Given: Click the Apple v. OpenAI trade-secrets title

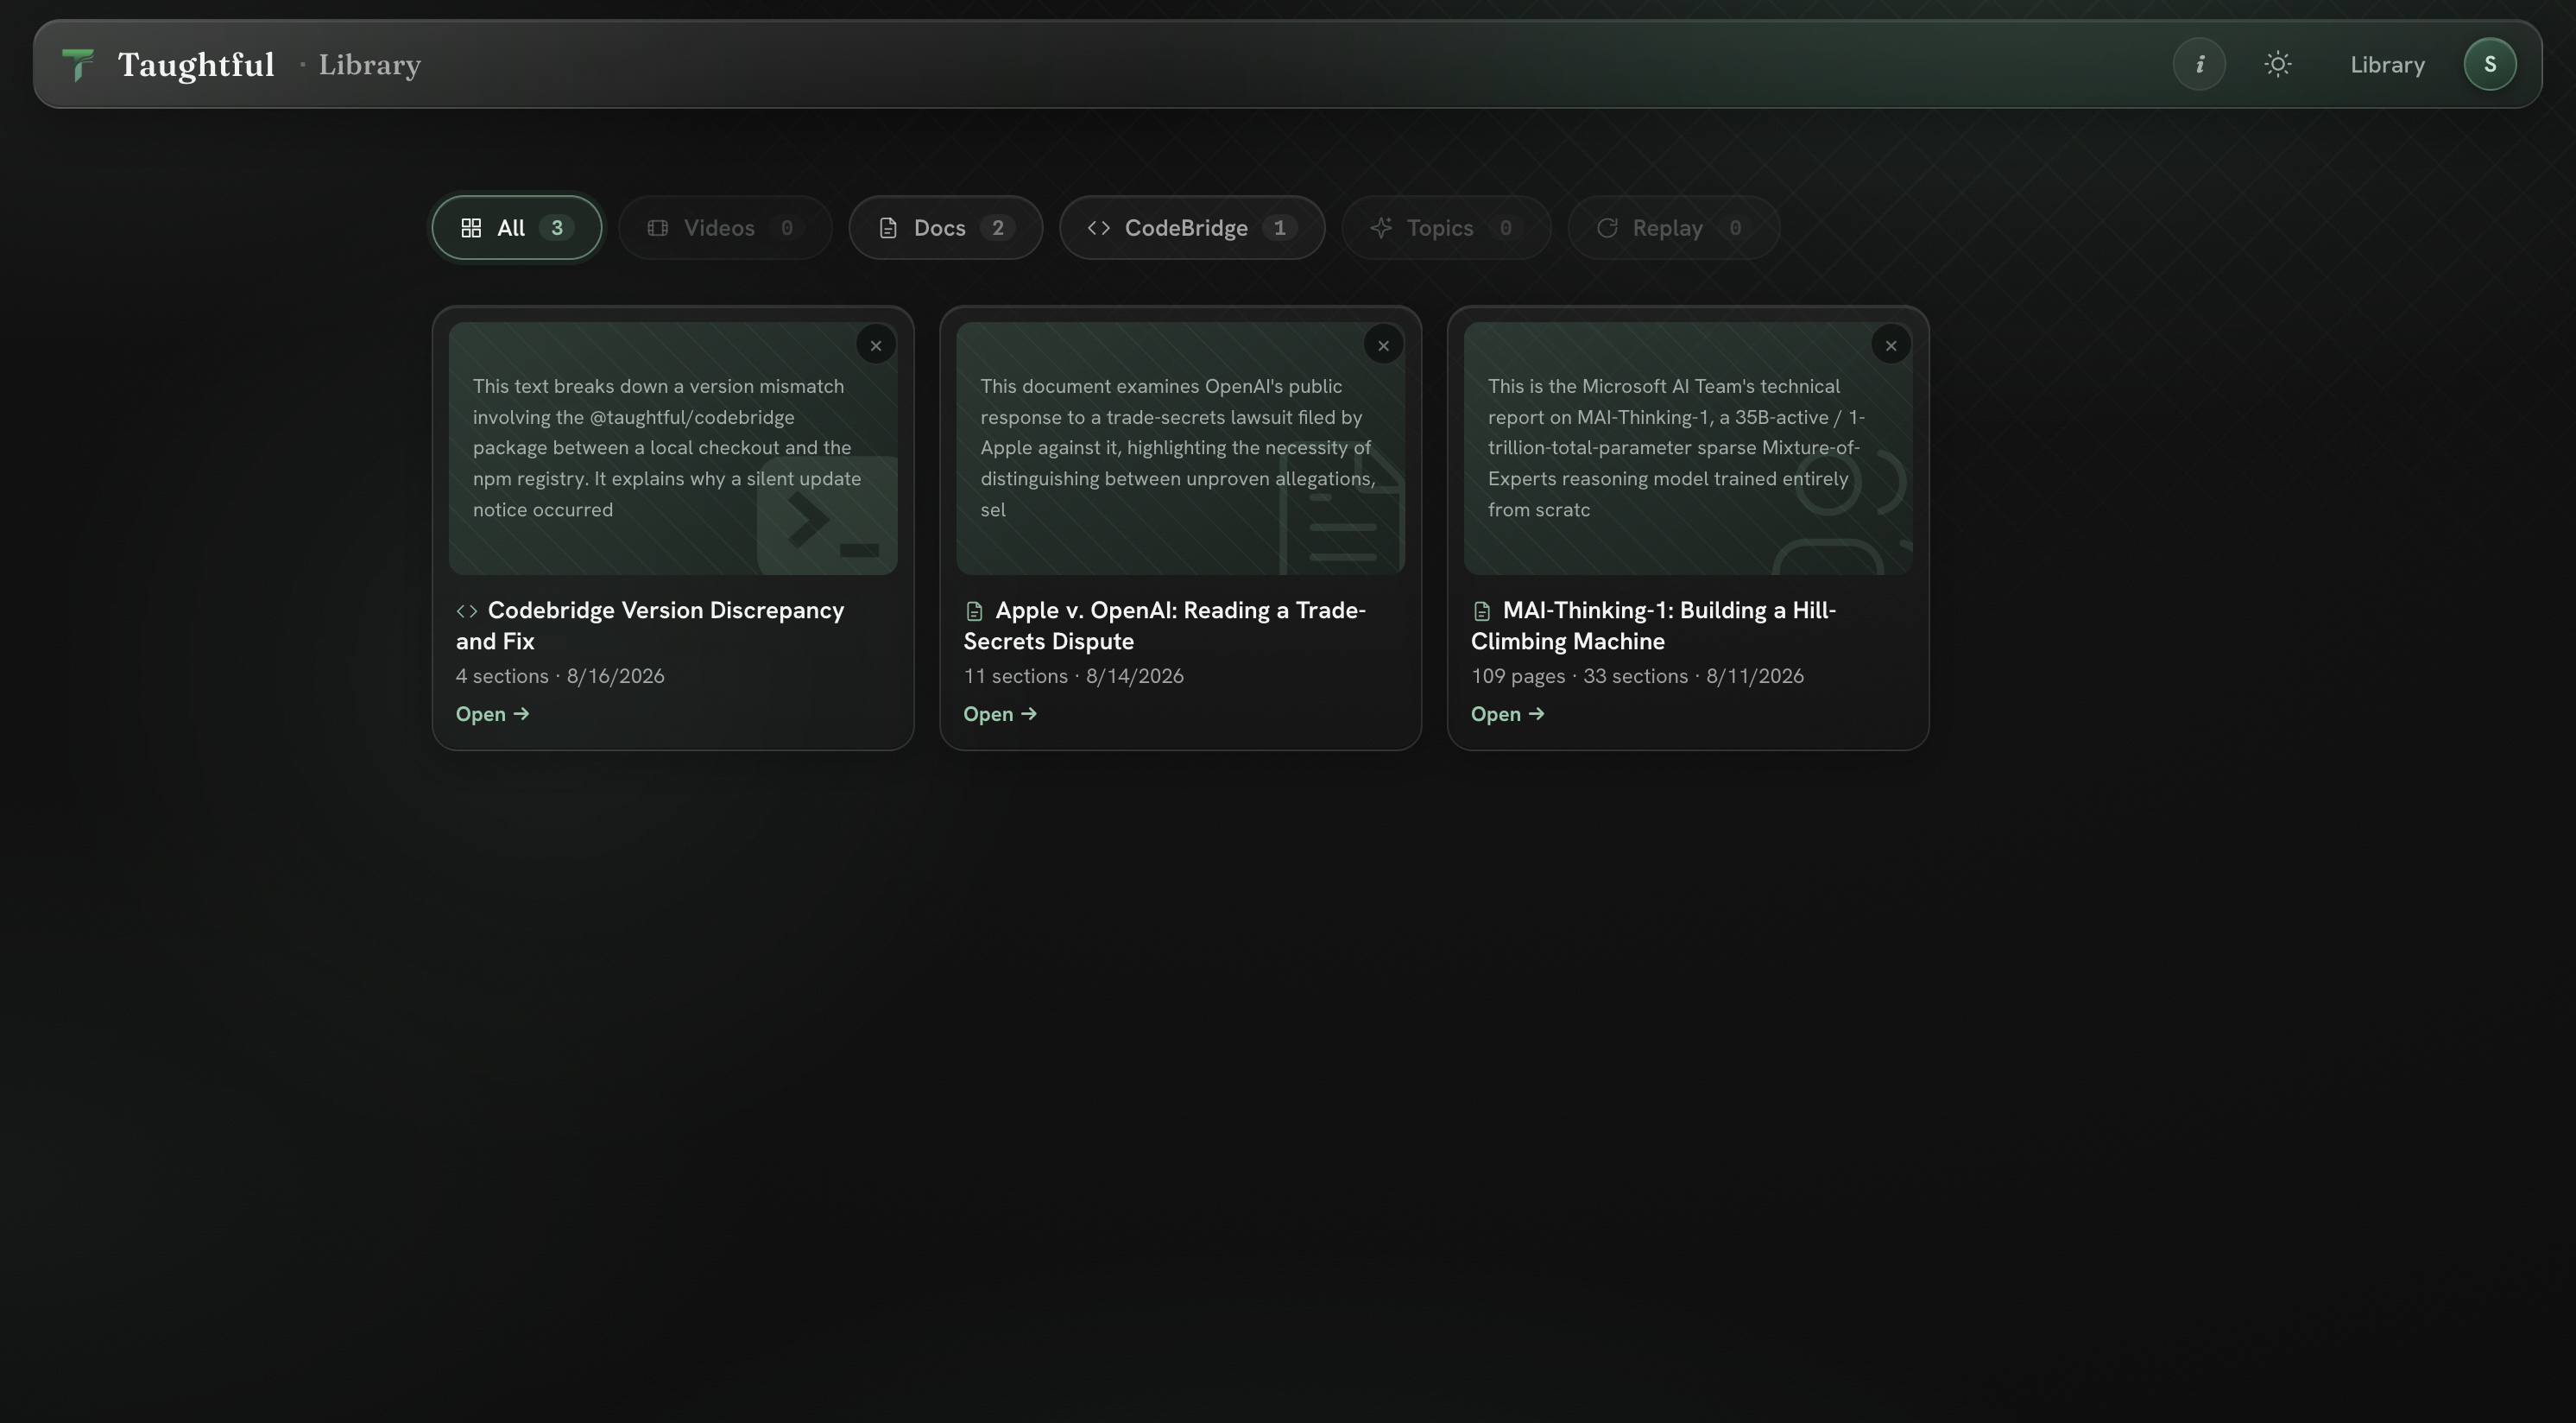Looking at the screenshot, I should [1165, 626].
